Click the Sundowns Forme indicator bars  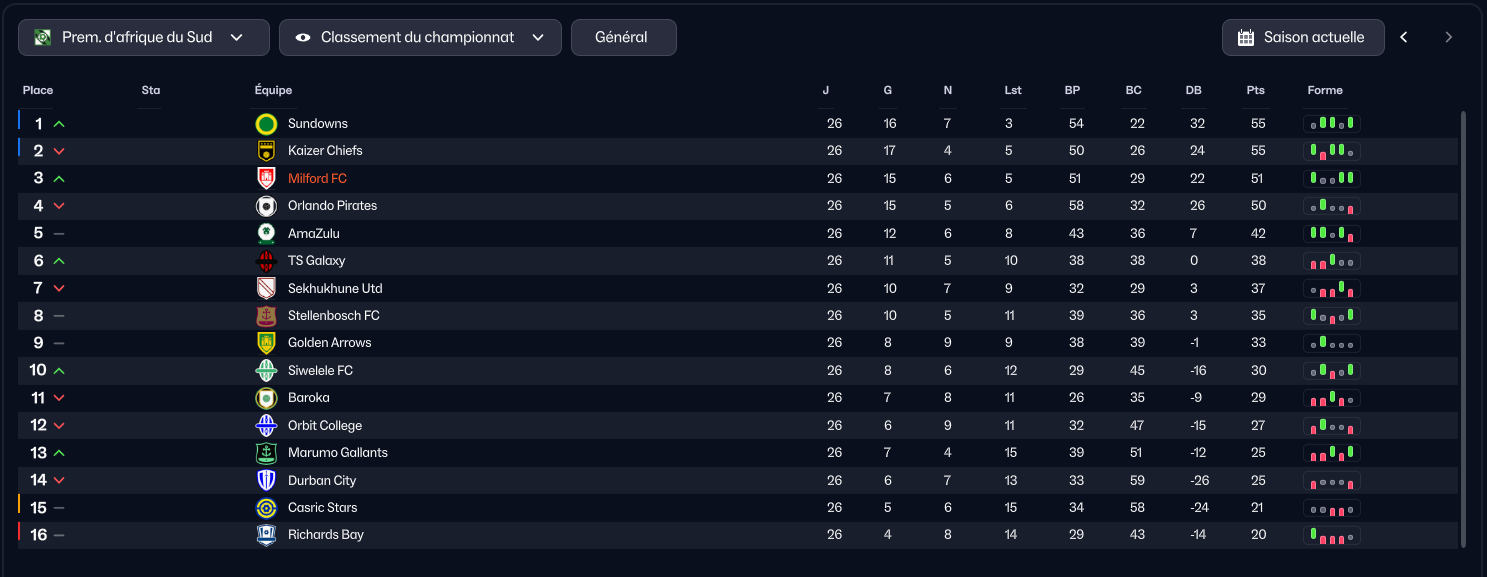click(x=1331, y=124)
